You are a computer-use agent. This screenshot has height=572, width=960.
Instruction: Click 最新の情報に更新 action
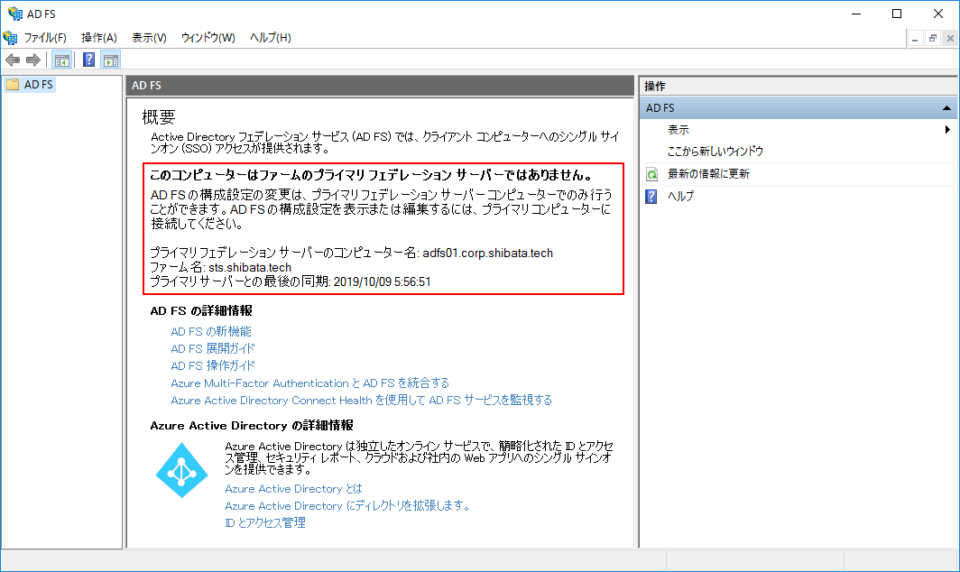708,174
